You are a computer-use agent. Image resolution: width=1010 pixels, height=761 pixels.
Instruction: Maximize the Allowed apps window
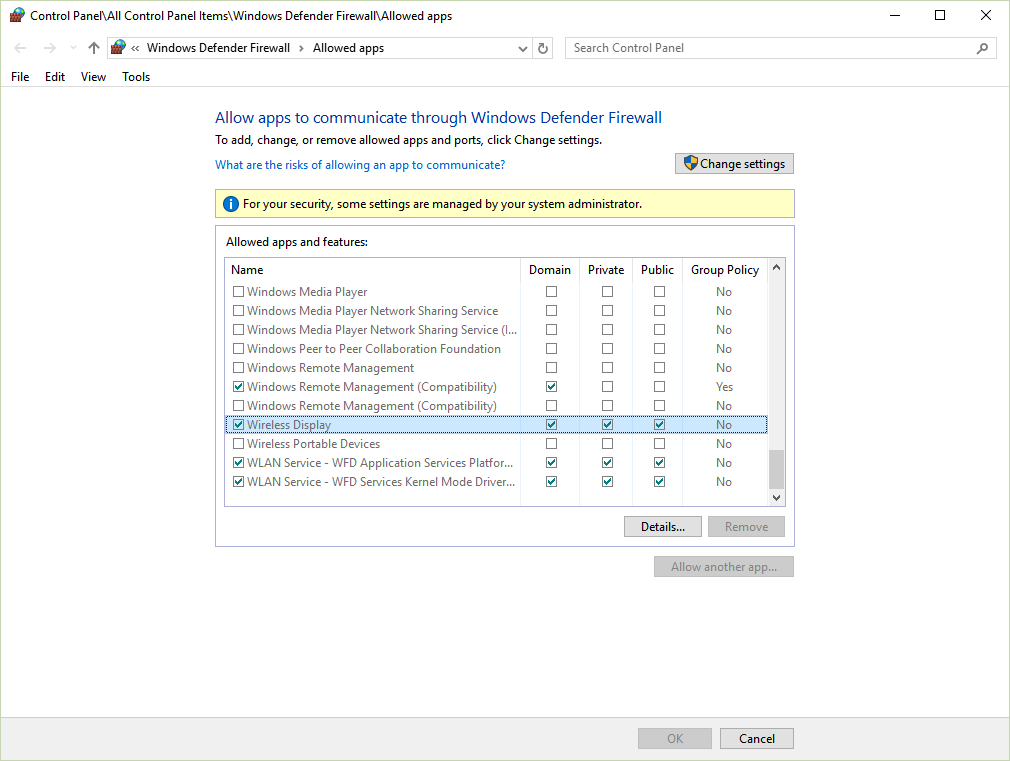pos(940,15)
